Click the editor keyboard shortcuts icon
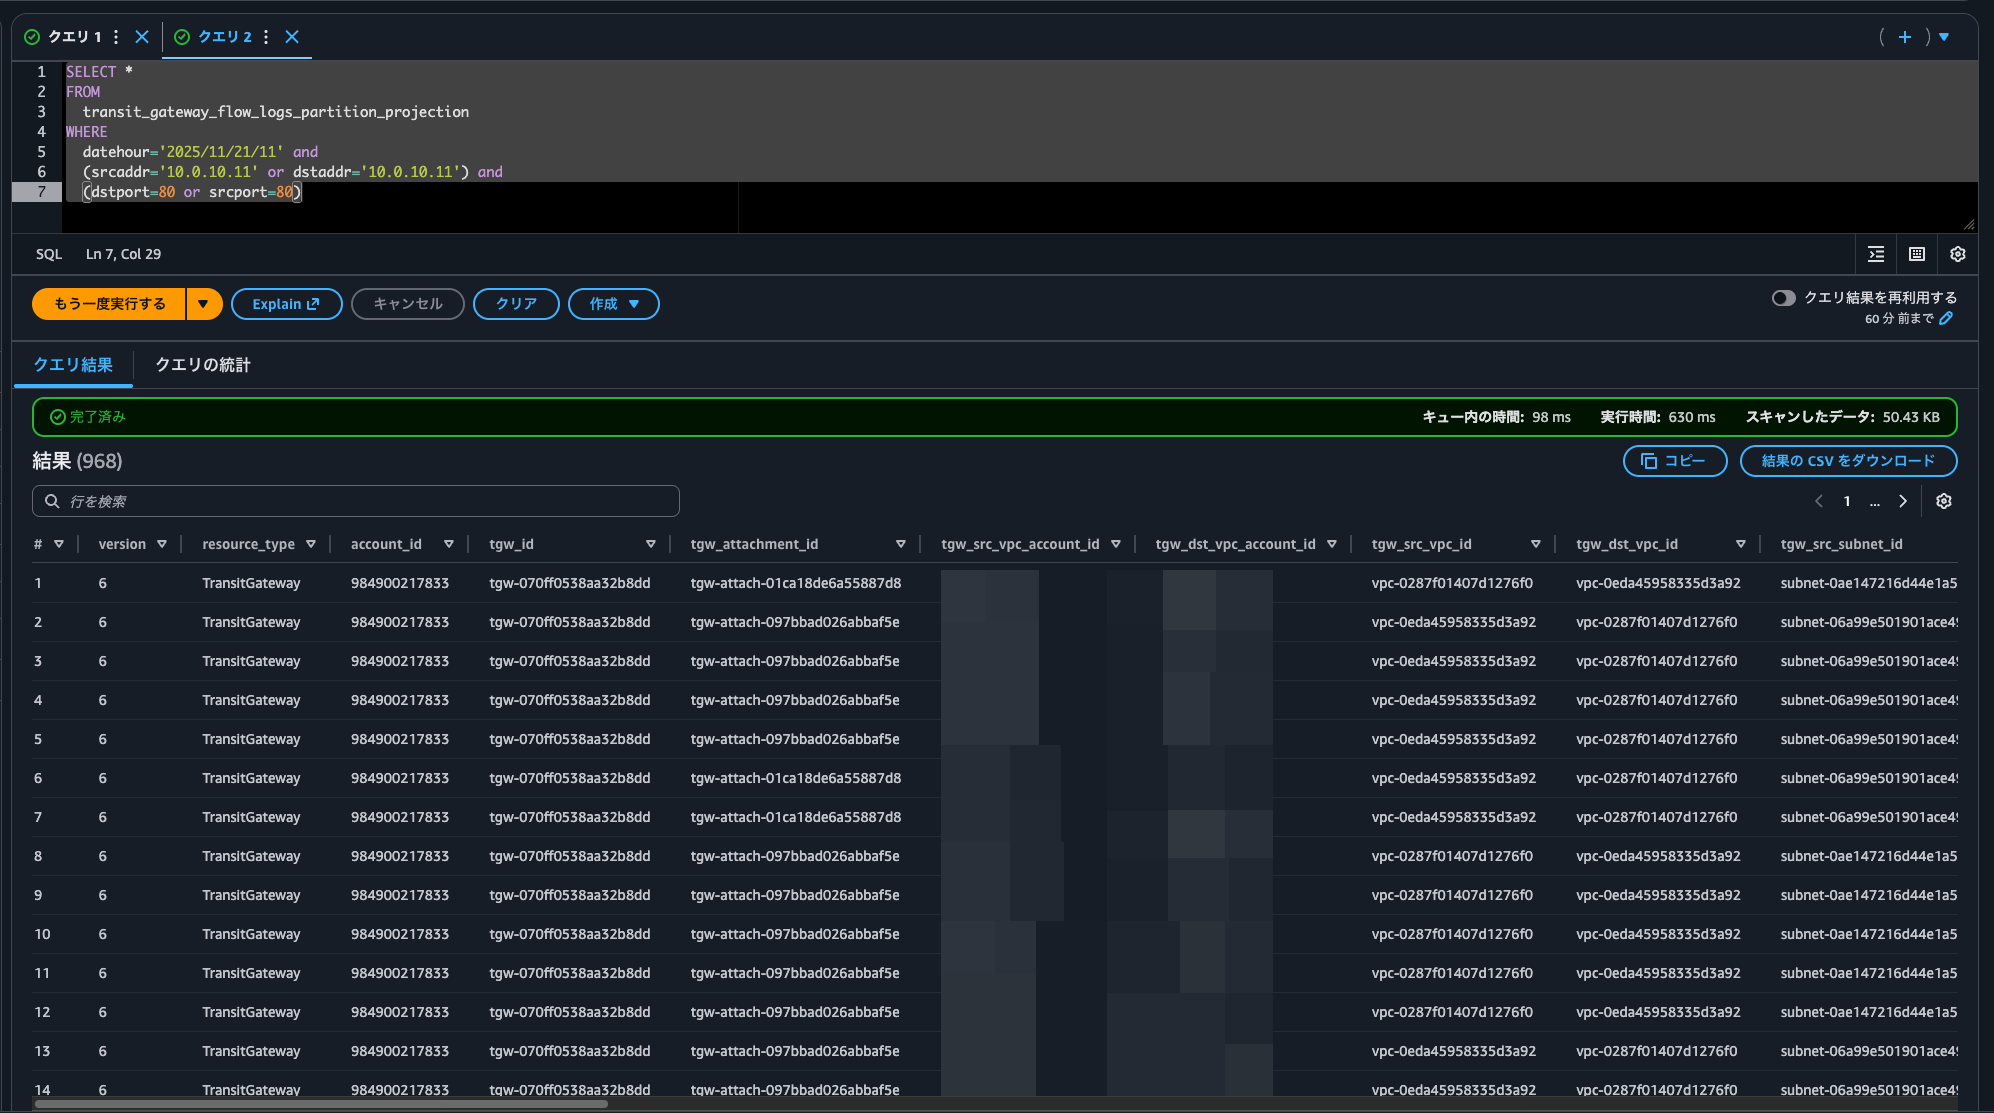The image size is (1994, 1113). pos(1917,254)
